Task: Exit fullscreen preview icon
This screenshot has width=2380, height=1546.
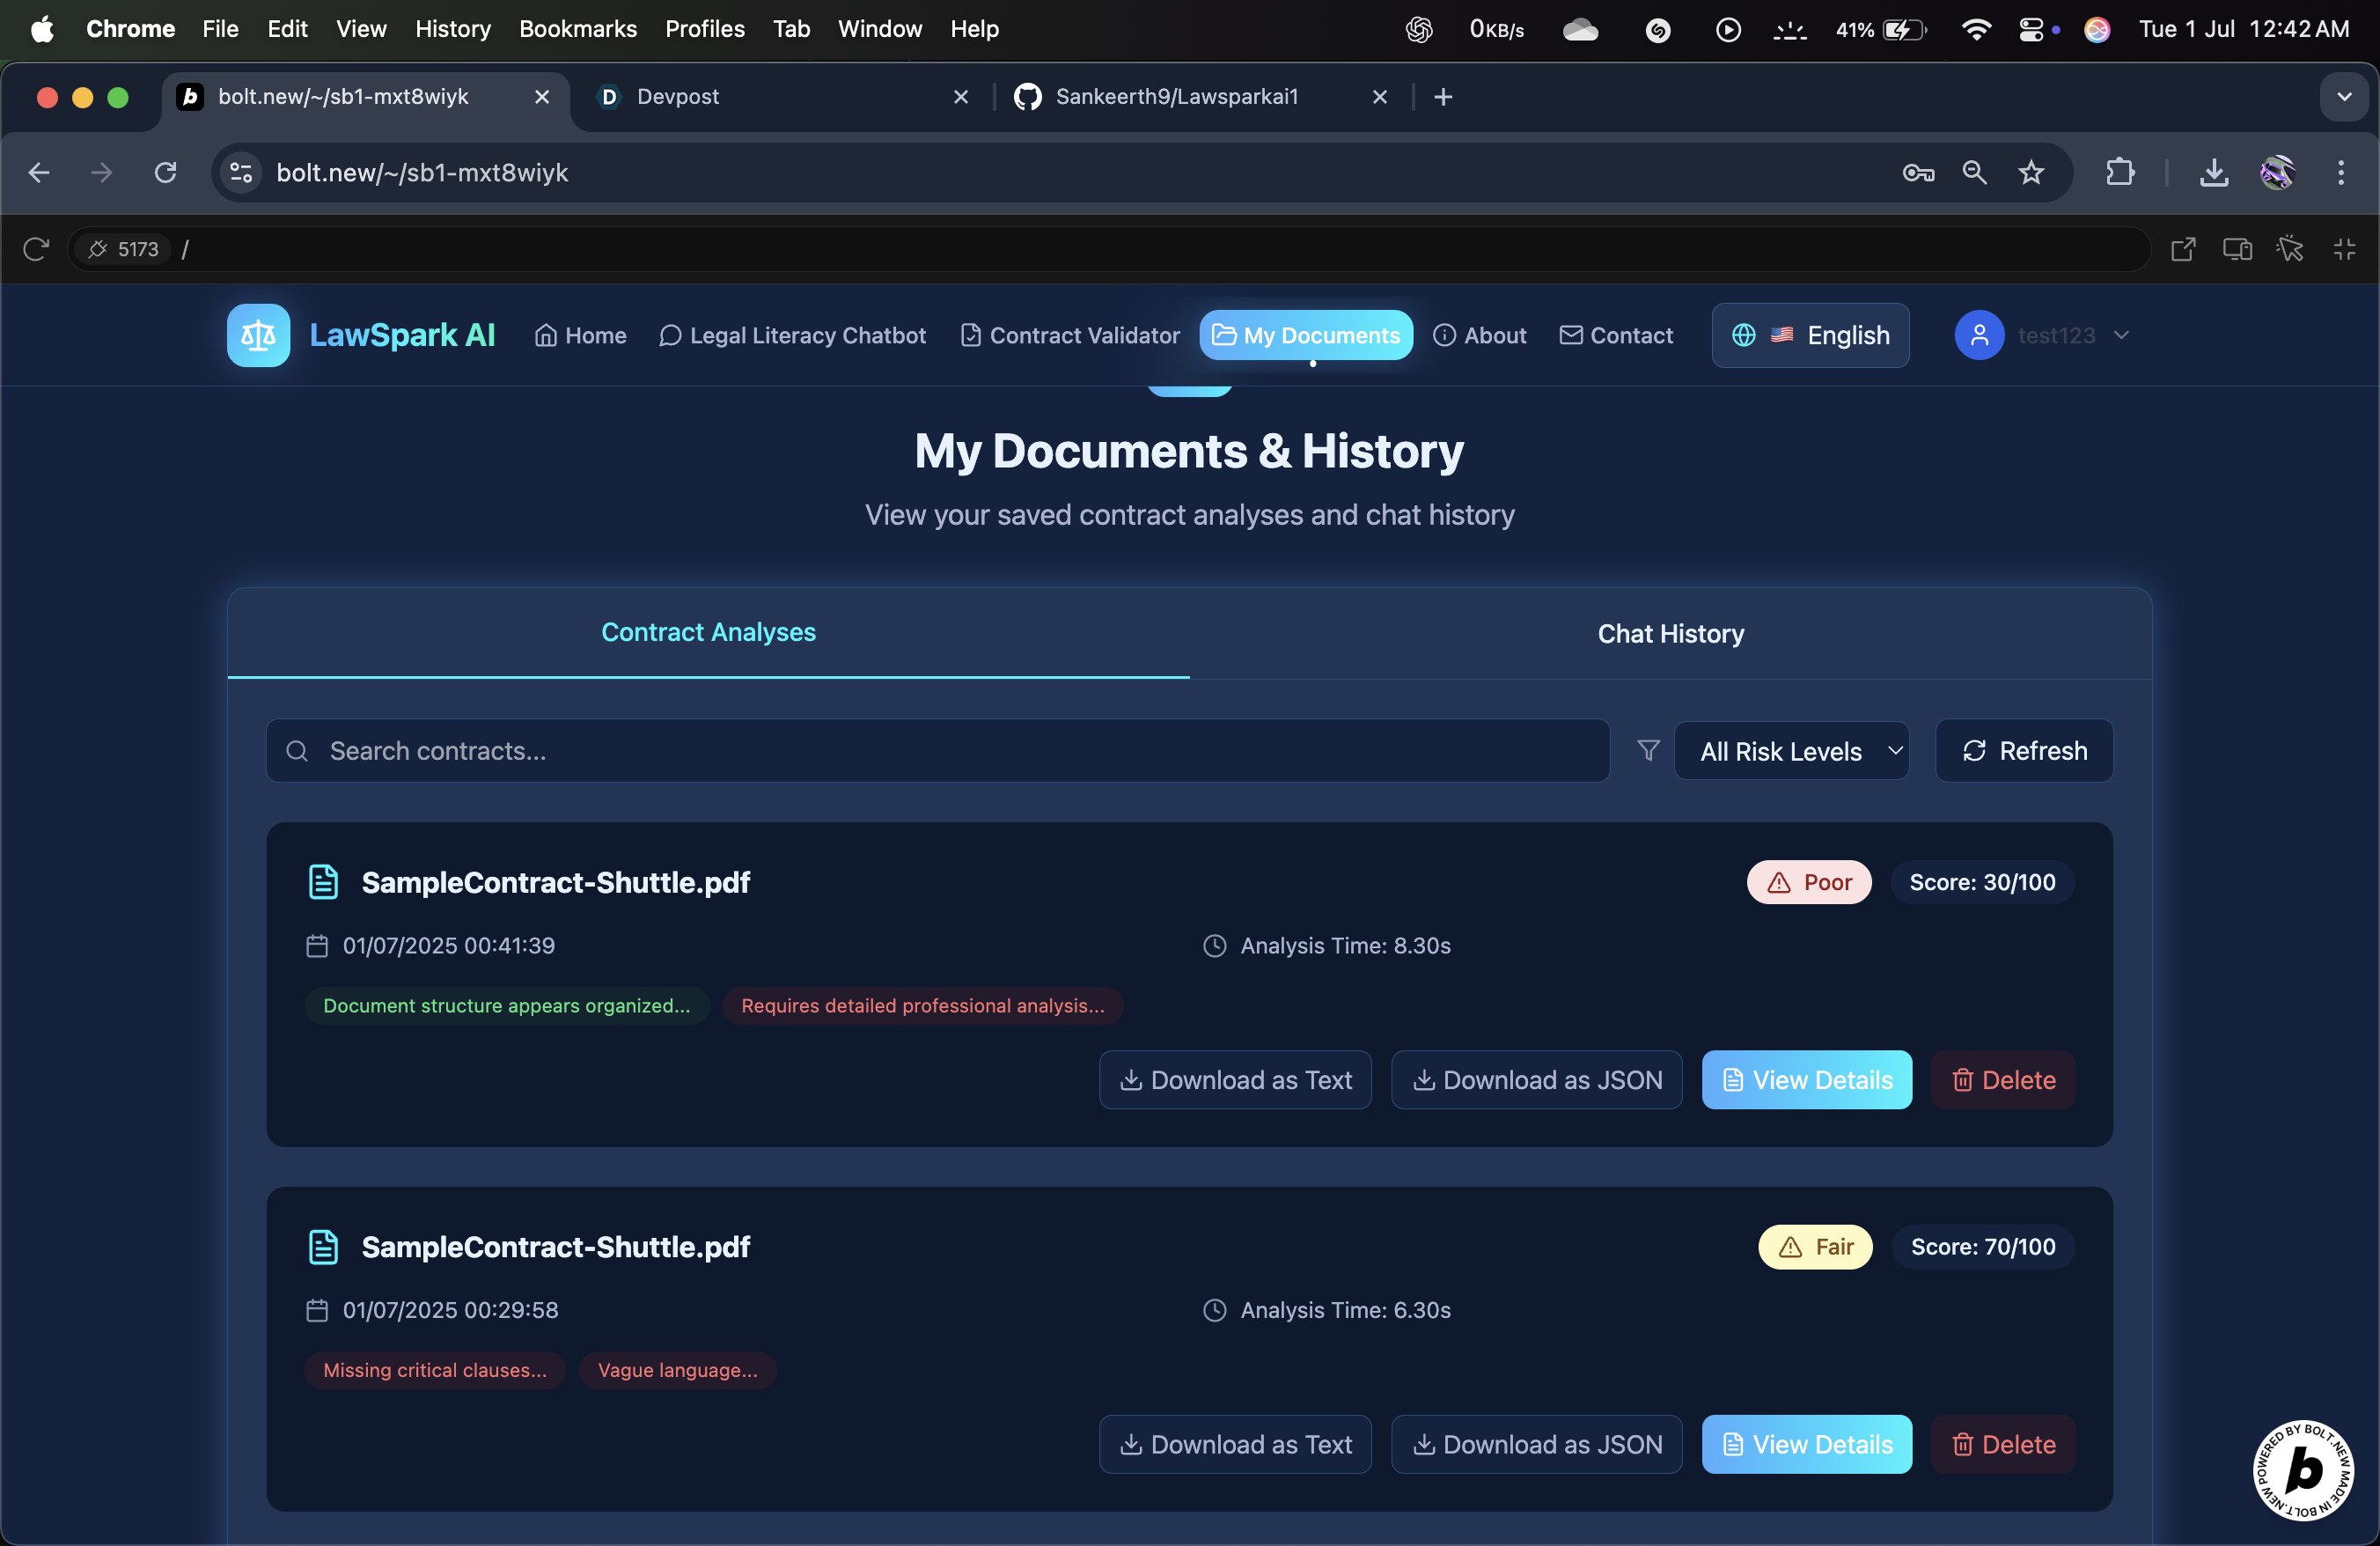Action: [x=2344, y=249]
